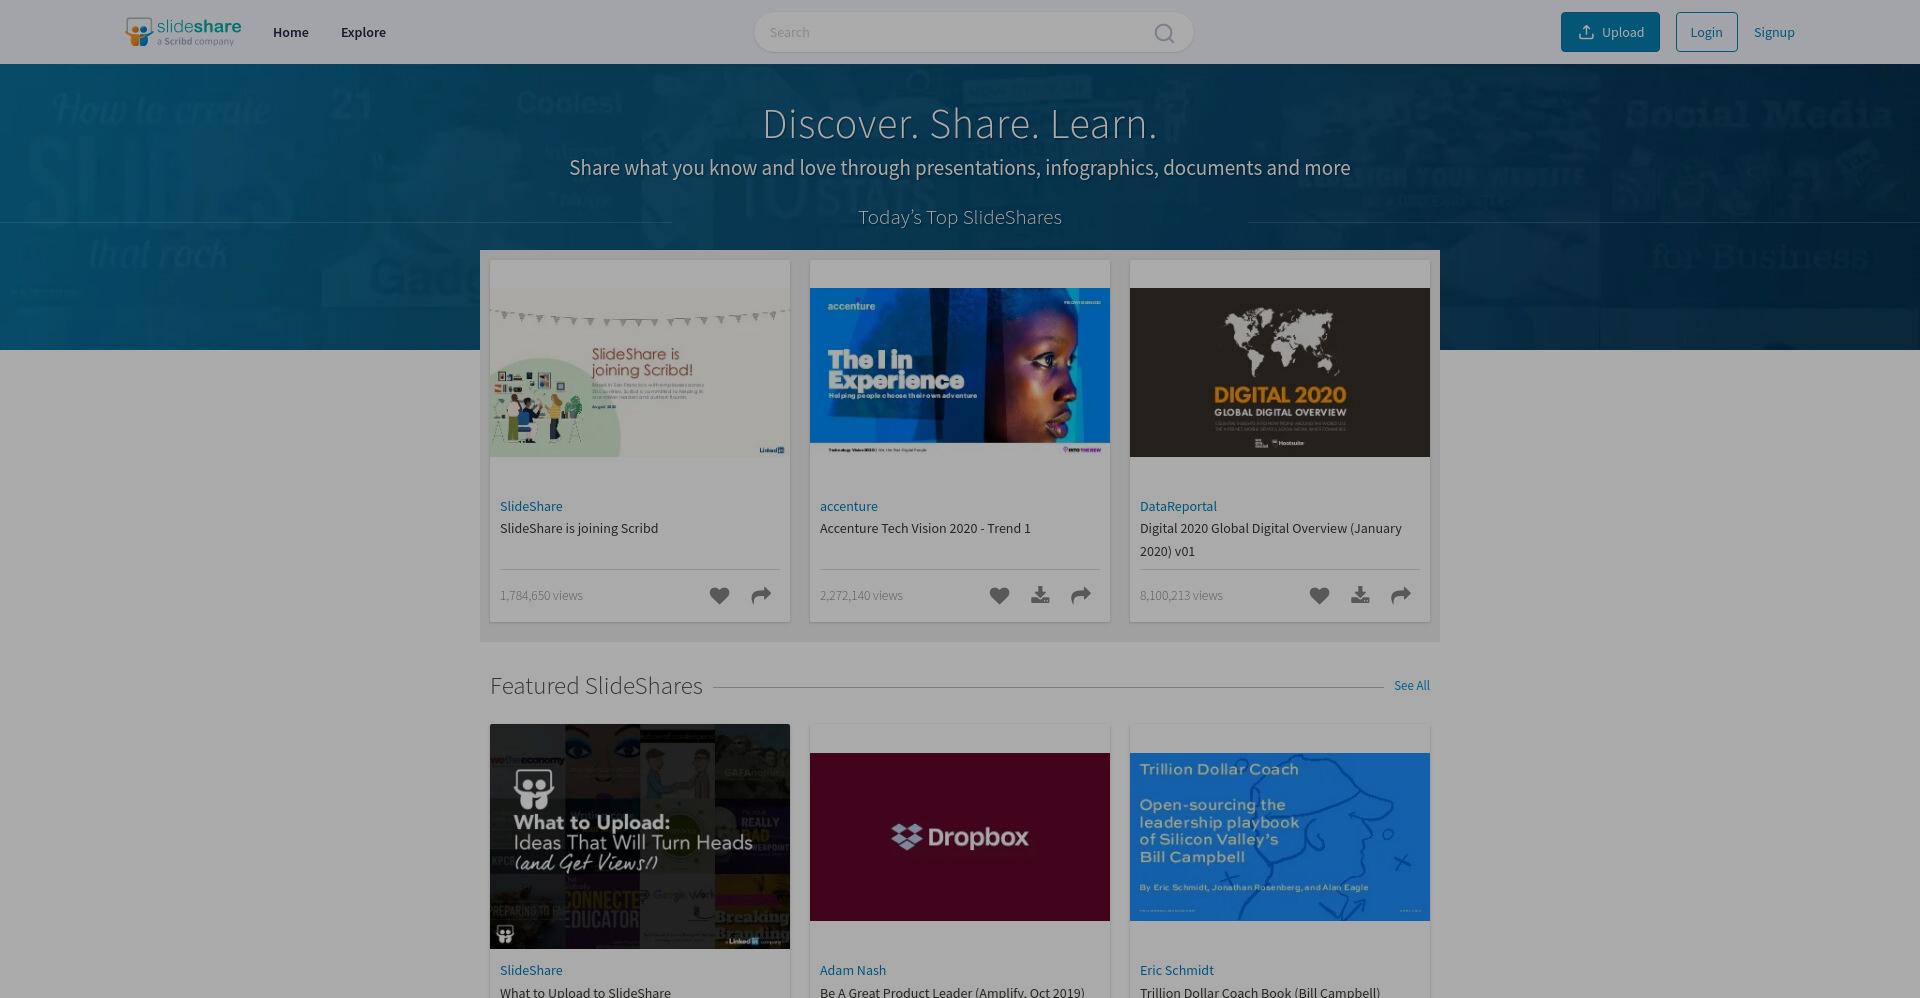Open the Eric Schmidt author link

click(x=1177, y=970)
